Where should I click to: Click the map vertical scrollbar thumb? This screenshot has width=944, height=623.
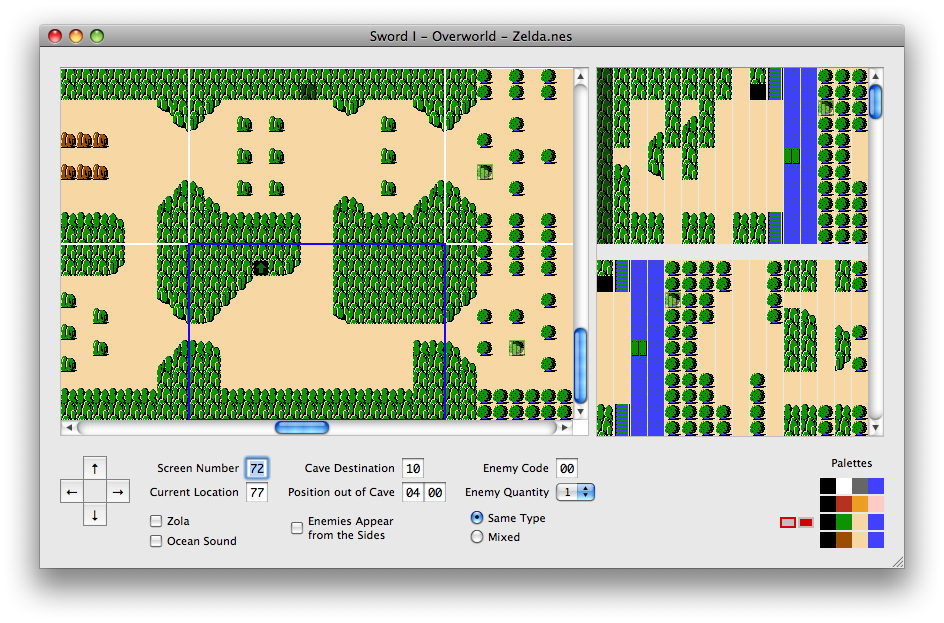pos(580,365)
